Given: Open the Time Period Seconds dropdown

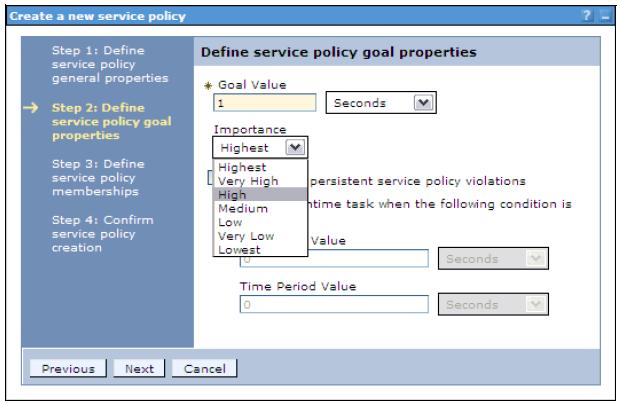Looking at the screenshot, I should point(493,304).
